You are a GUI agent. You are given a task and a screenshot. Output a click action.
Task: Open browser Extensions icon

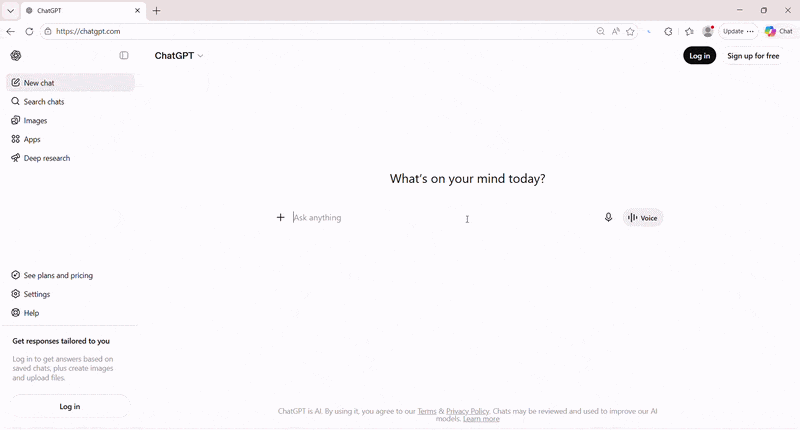668,32
